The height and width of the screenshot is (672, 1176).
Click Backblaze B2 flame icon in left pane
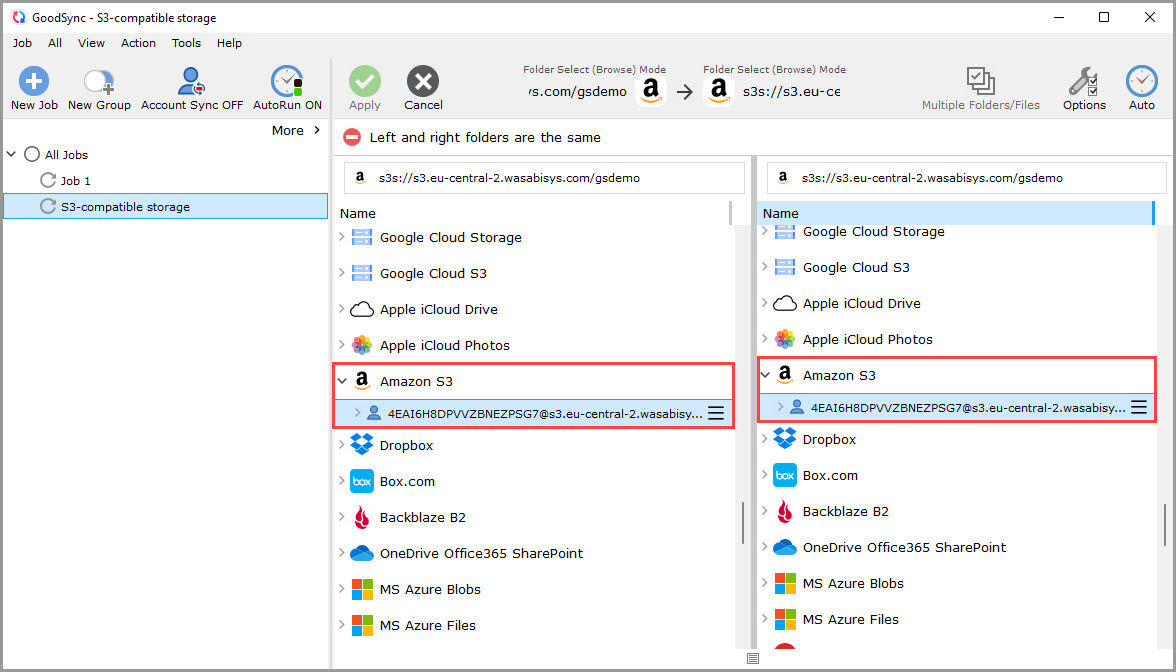coord(362,518)
